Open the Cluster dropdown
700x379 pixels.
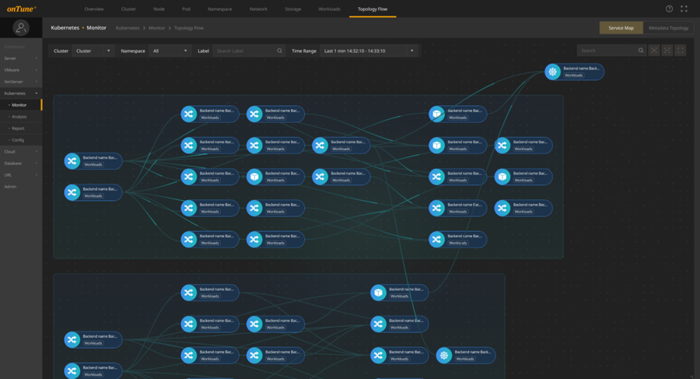click(x=93, y=51)
